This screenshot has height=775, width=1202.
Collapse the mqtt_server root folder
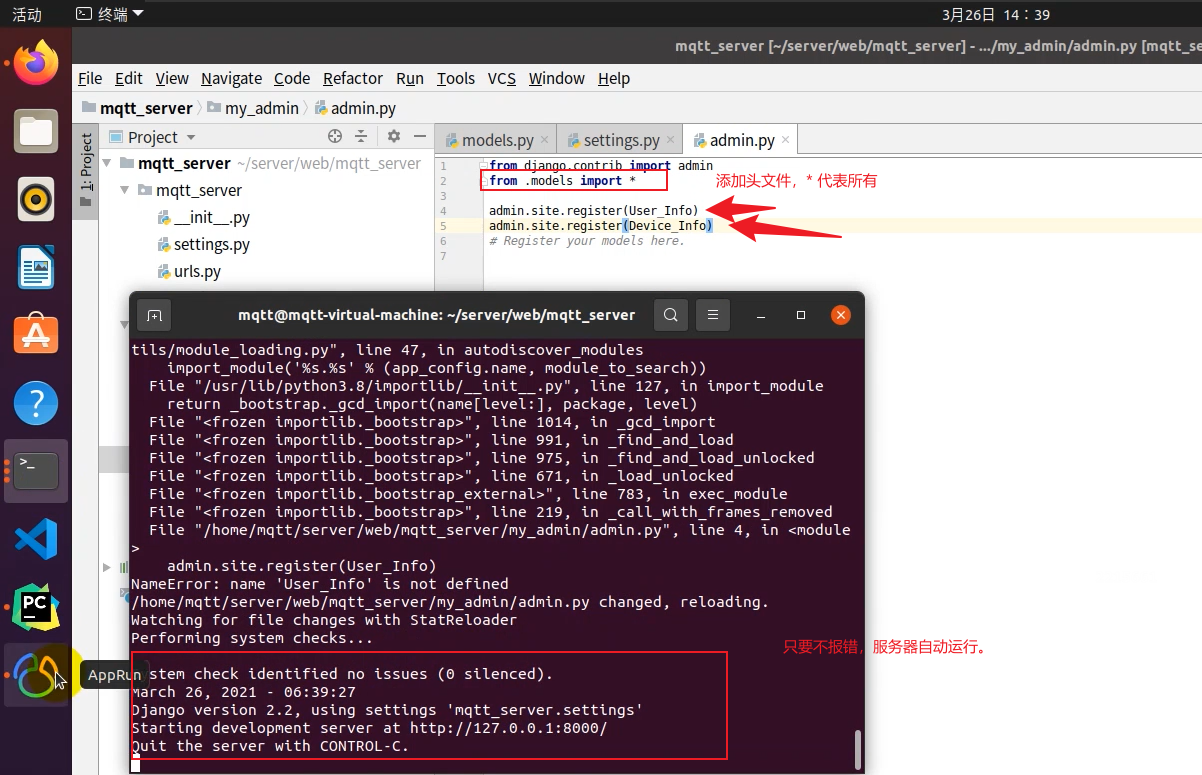pyautogui.click(x=107, y=163)
